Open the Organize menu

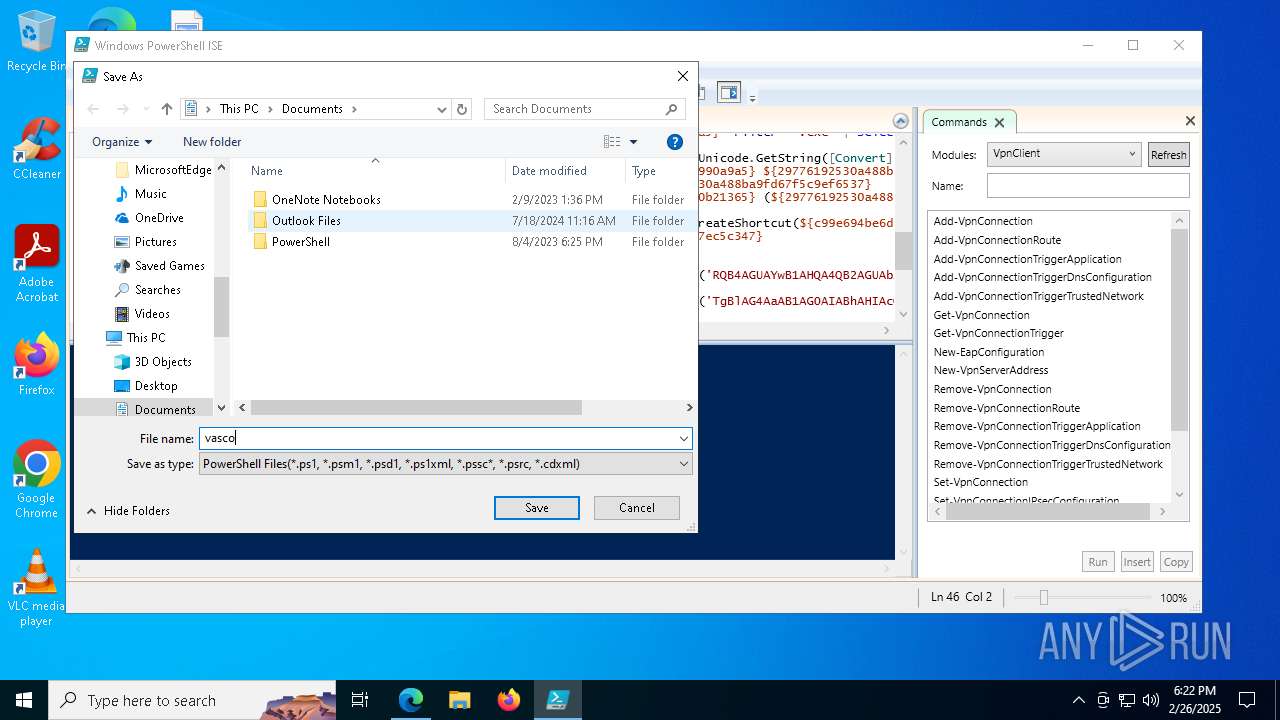pyautogui.click(x=122, y=142)
